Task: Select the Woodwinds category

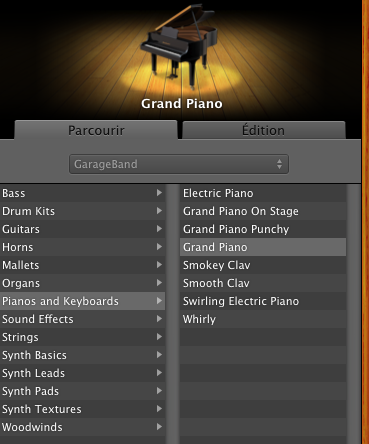Action: 82,427
